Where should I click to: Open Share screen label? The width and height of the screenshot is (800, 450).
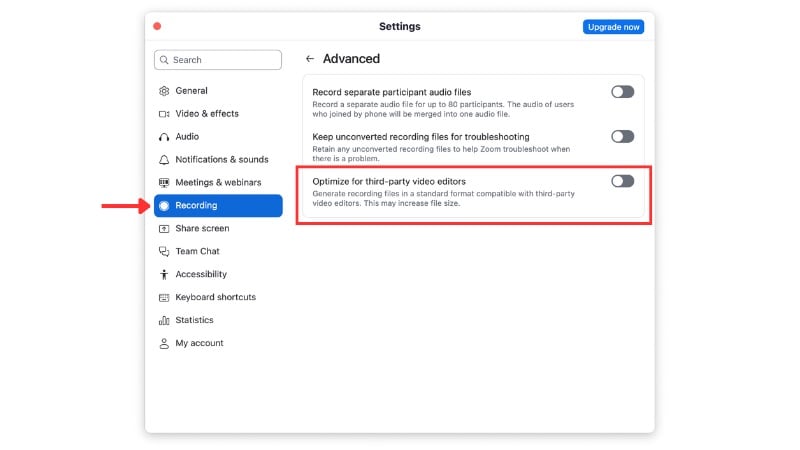[203, 229]
